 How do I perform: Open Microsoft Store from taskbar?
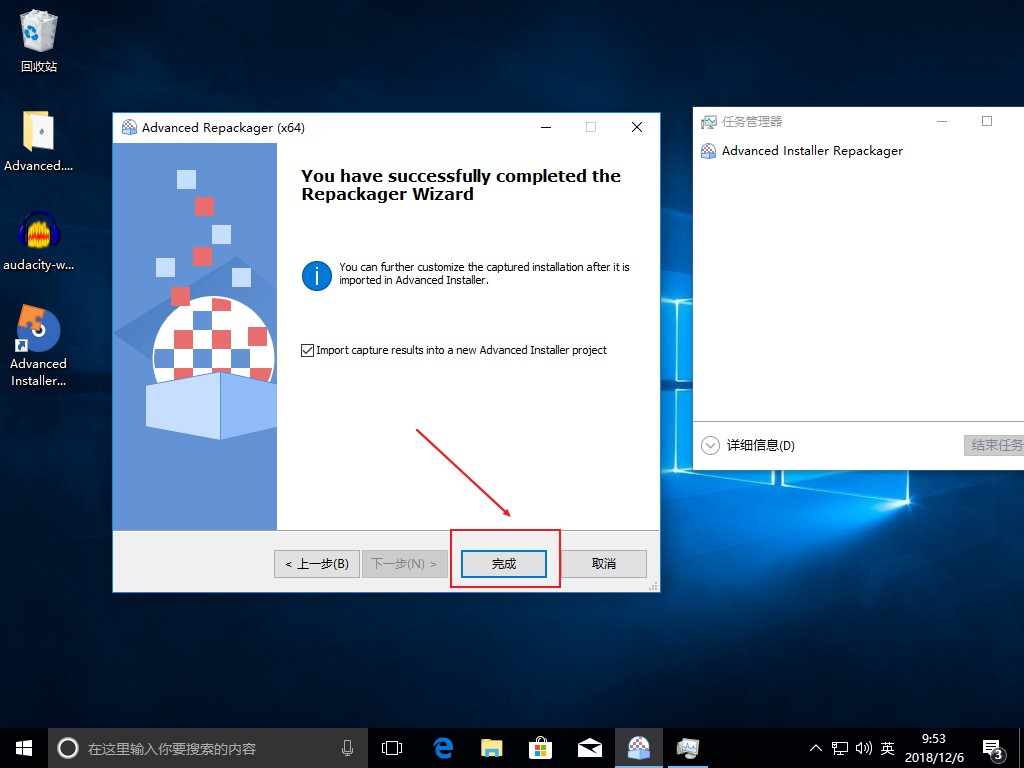[541, 748]
